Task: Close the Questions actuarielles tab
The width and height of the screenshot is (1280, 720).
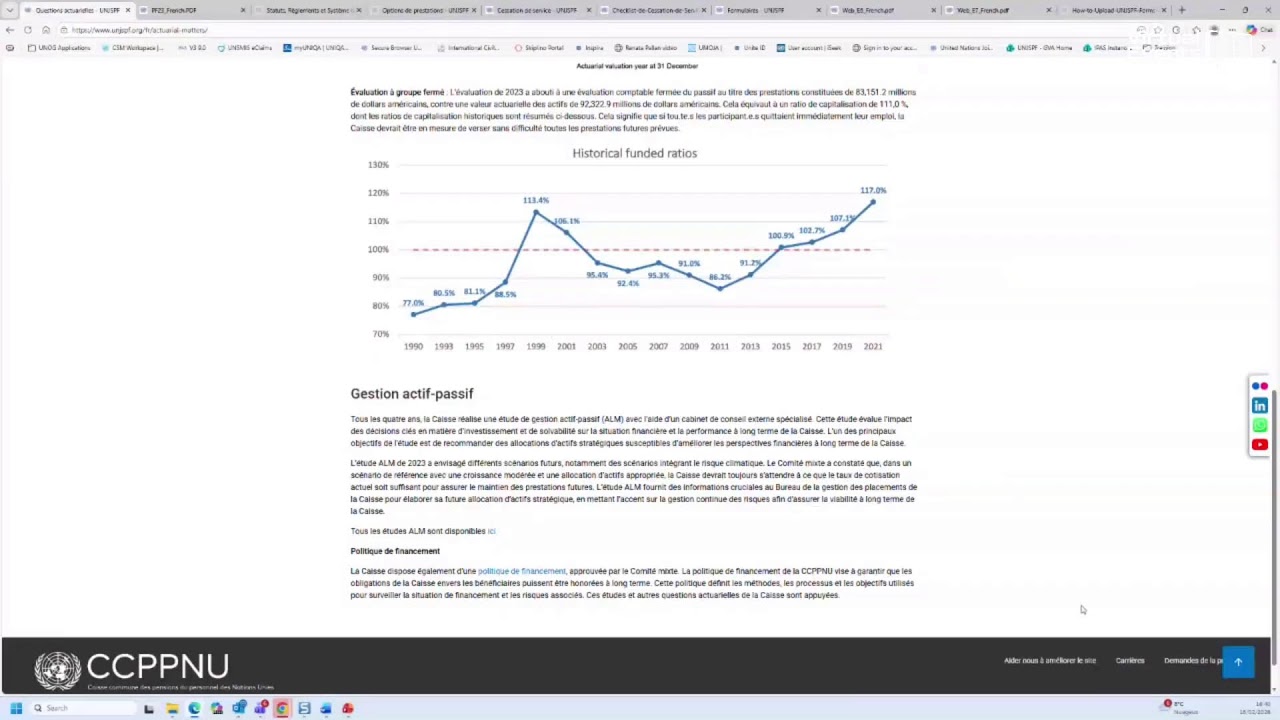Action: click(127, 10)
